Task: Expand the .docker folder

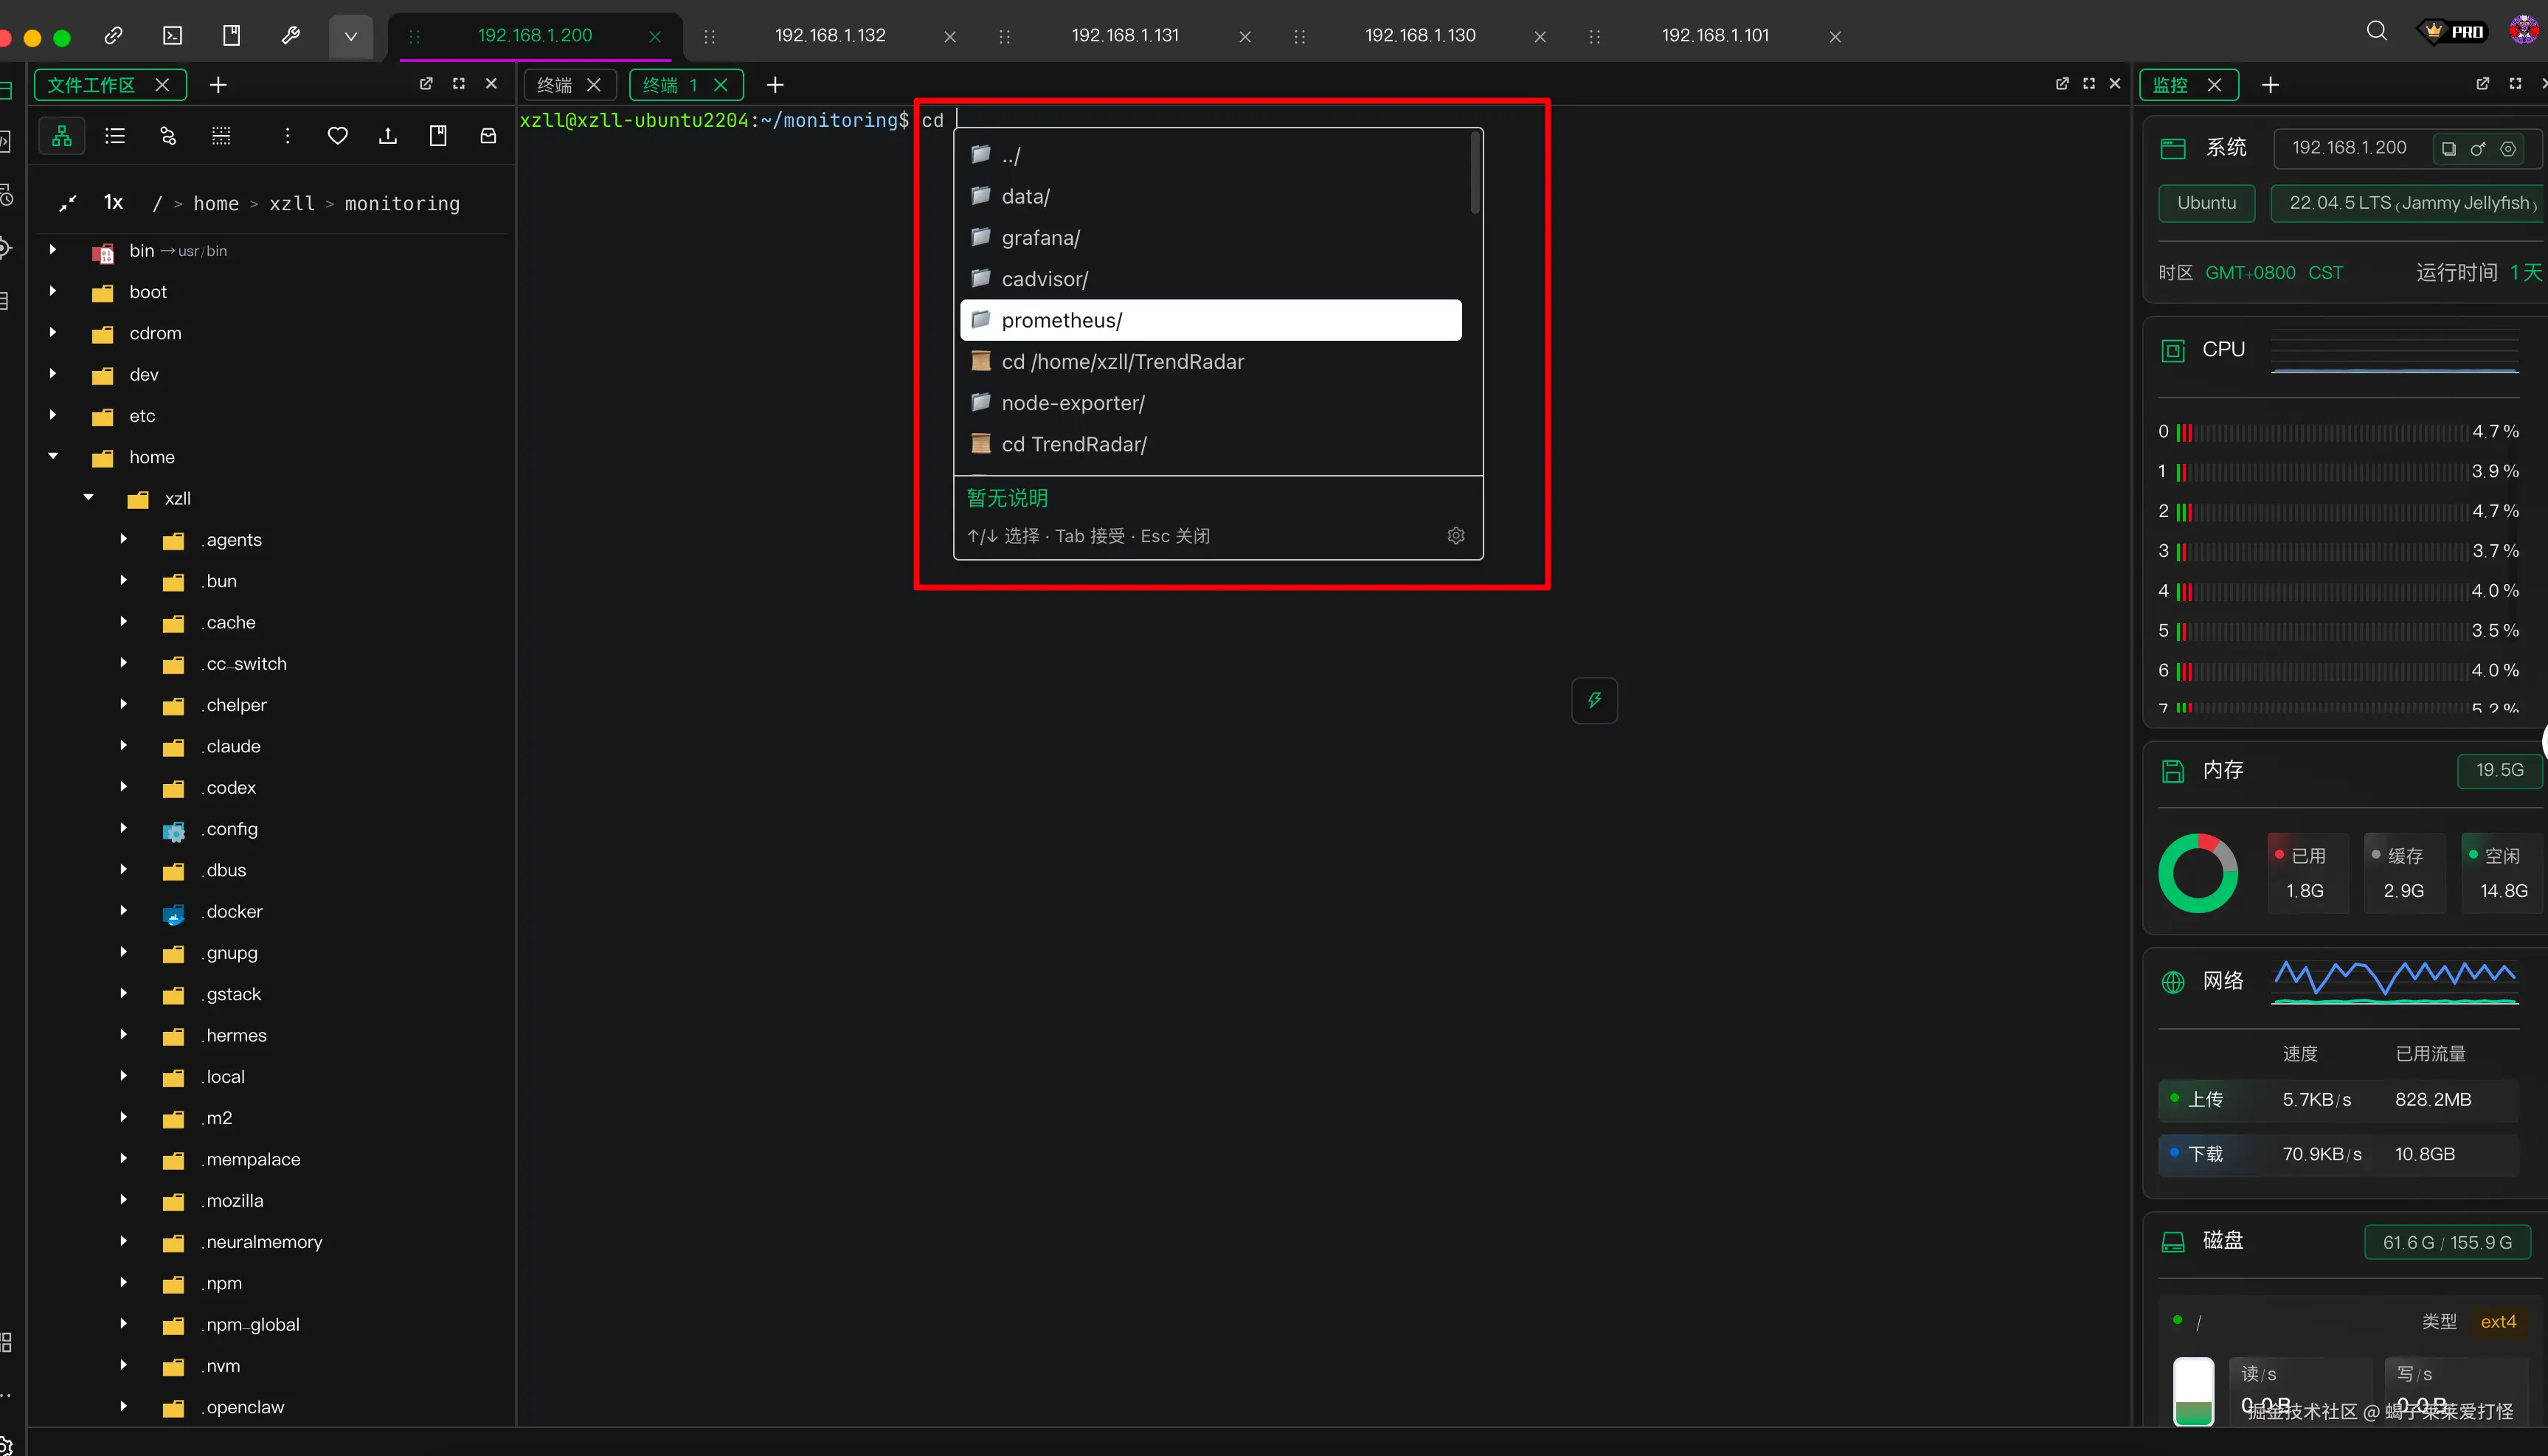Action: point(123,910)
